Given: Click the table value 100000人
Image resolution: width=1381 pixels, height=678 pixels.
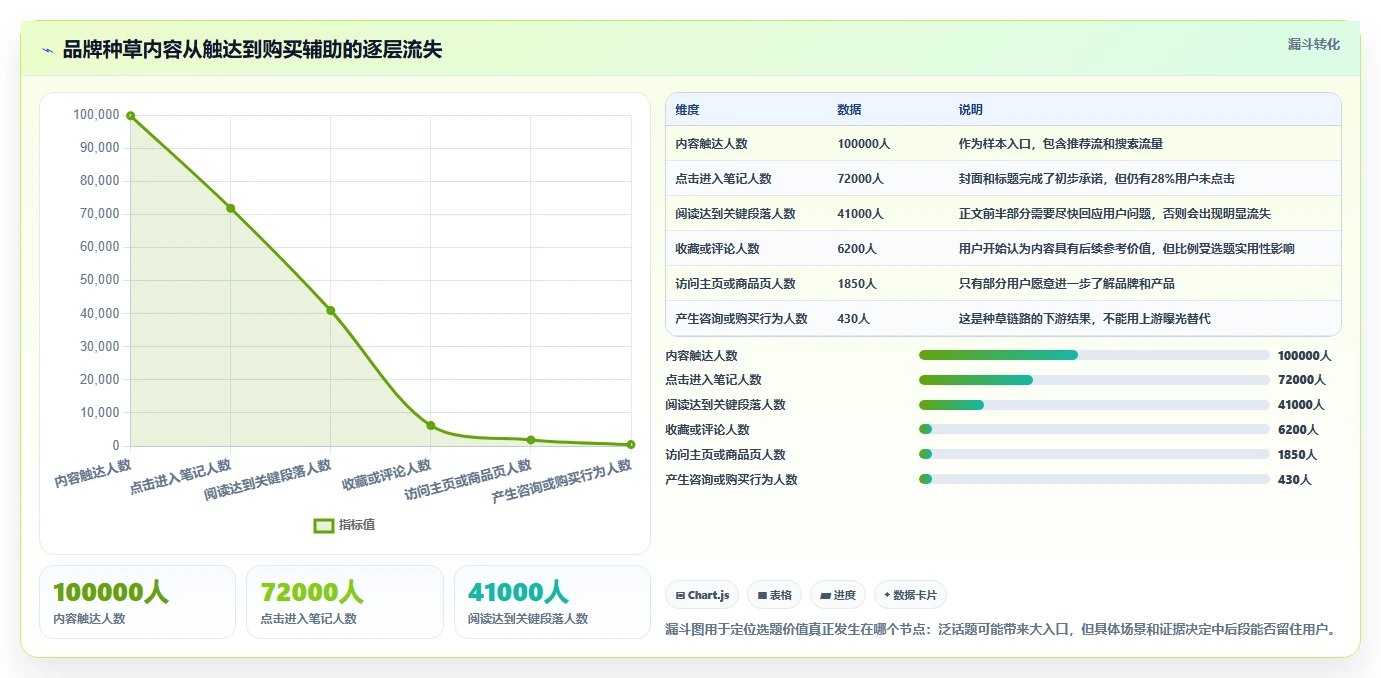Looking at the screenshot, I should tap(864, 144).
